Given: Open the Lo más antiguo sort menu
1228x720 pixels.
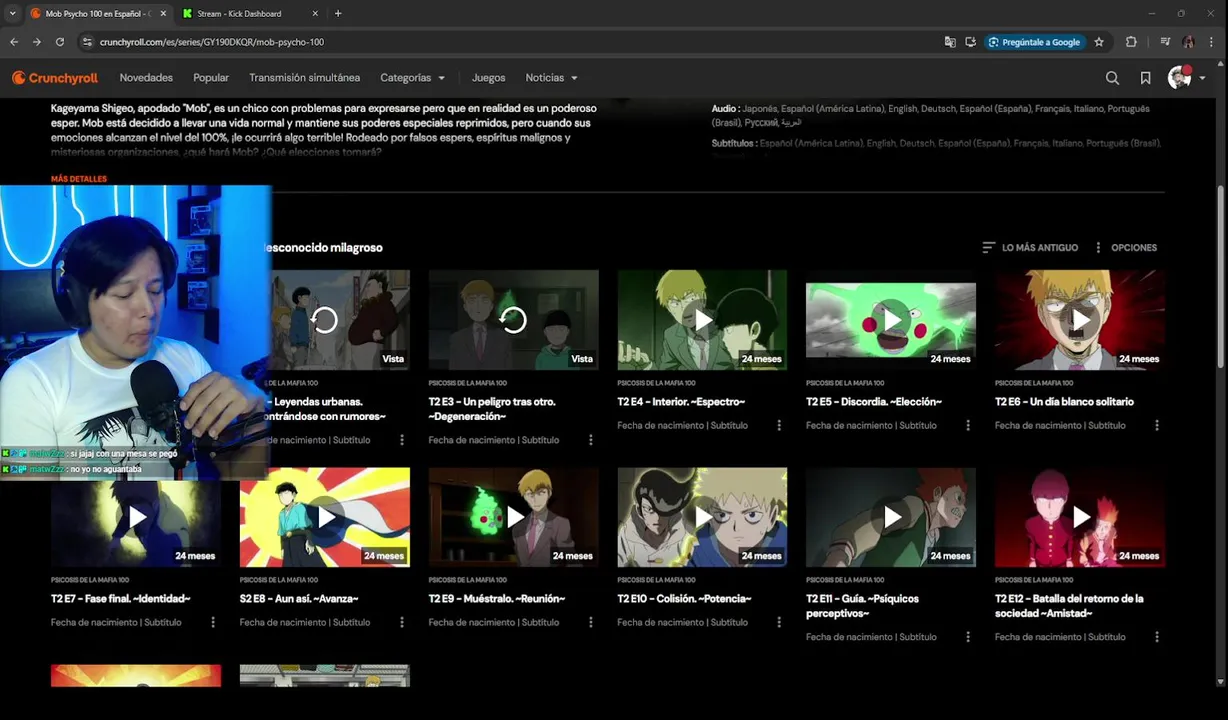Looking at the screenshot, I should pyautogui.click(x=1030, y=248).
